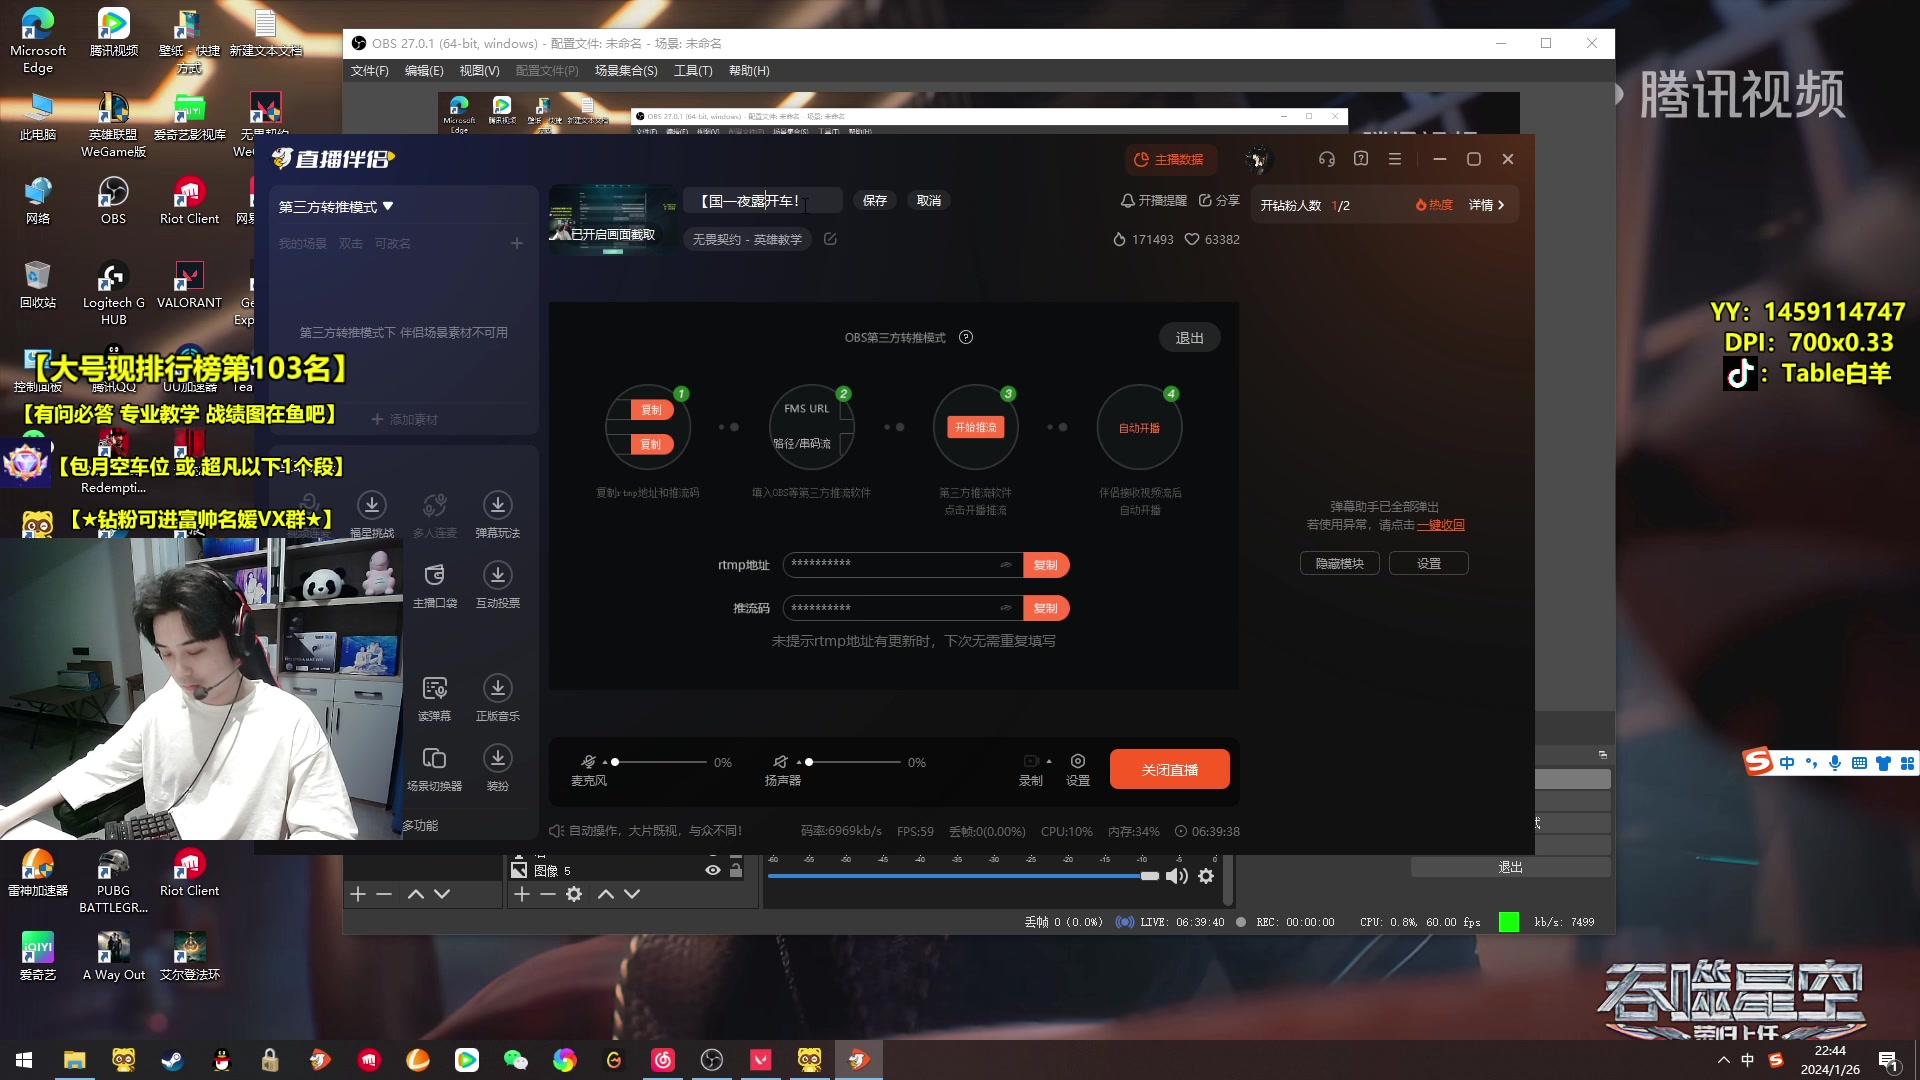Screen dimensions: 1920x1080
Task: Copy the rtmp地址 with 复制 button
Action: click(x=1046, y=565)
